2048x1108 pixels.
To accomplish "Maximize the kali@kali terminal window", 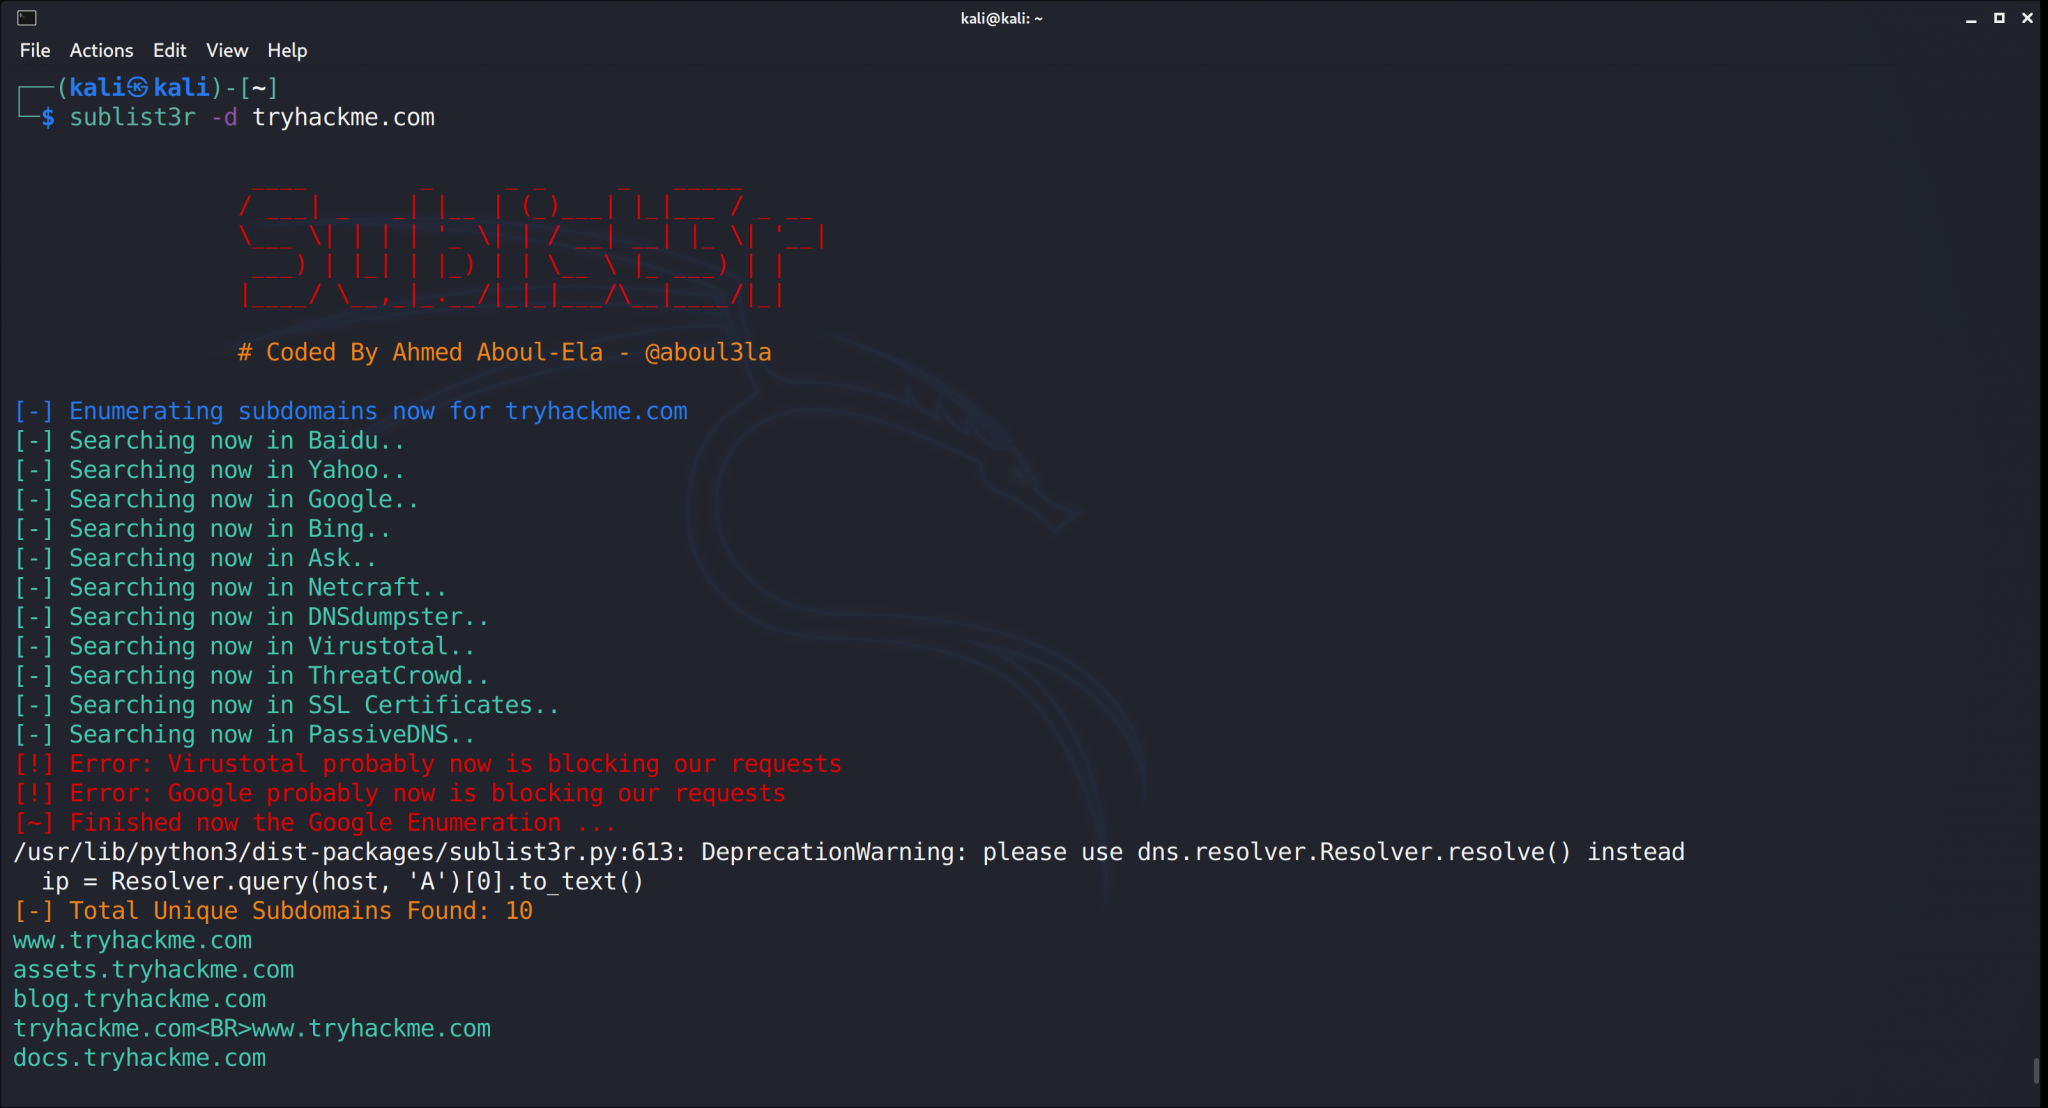I will coord(1998,17).
